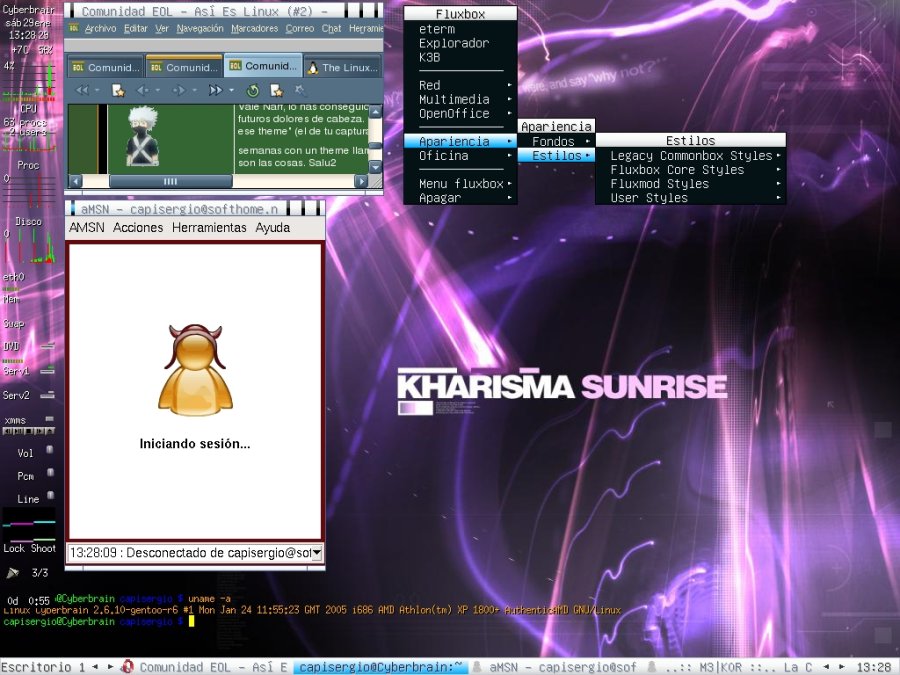Screen dimensions: 900x675
Task: Switch to second Comunid... tab with orange bar
Action: pos(184,67)
